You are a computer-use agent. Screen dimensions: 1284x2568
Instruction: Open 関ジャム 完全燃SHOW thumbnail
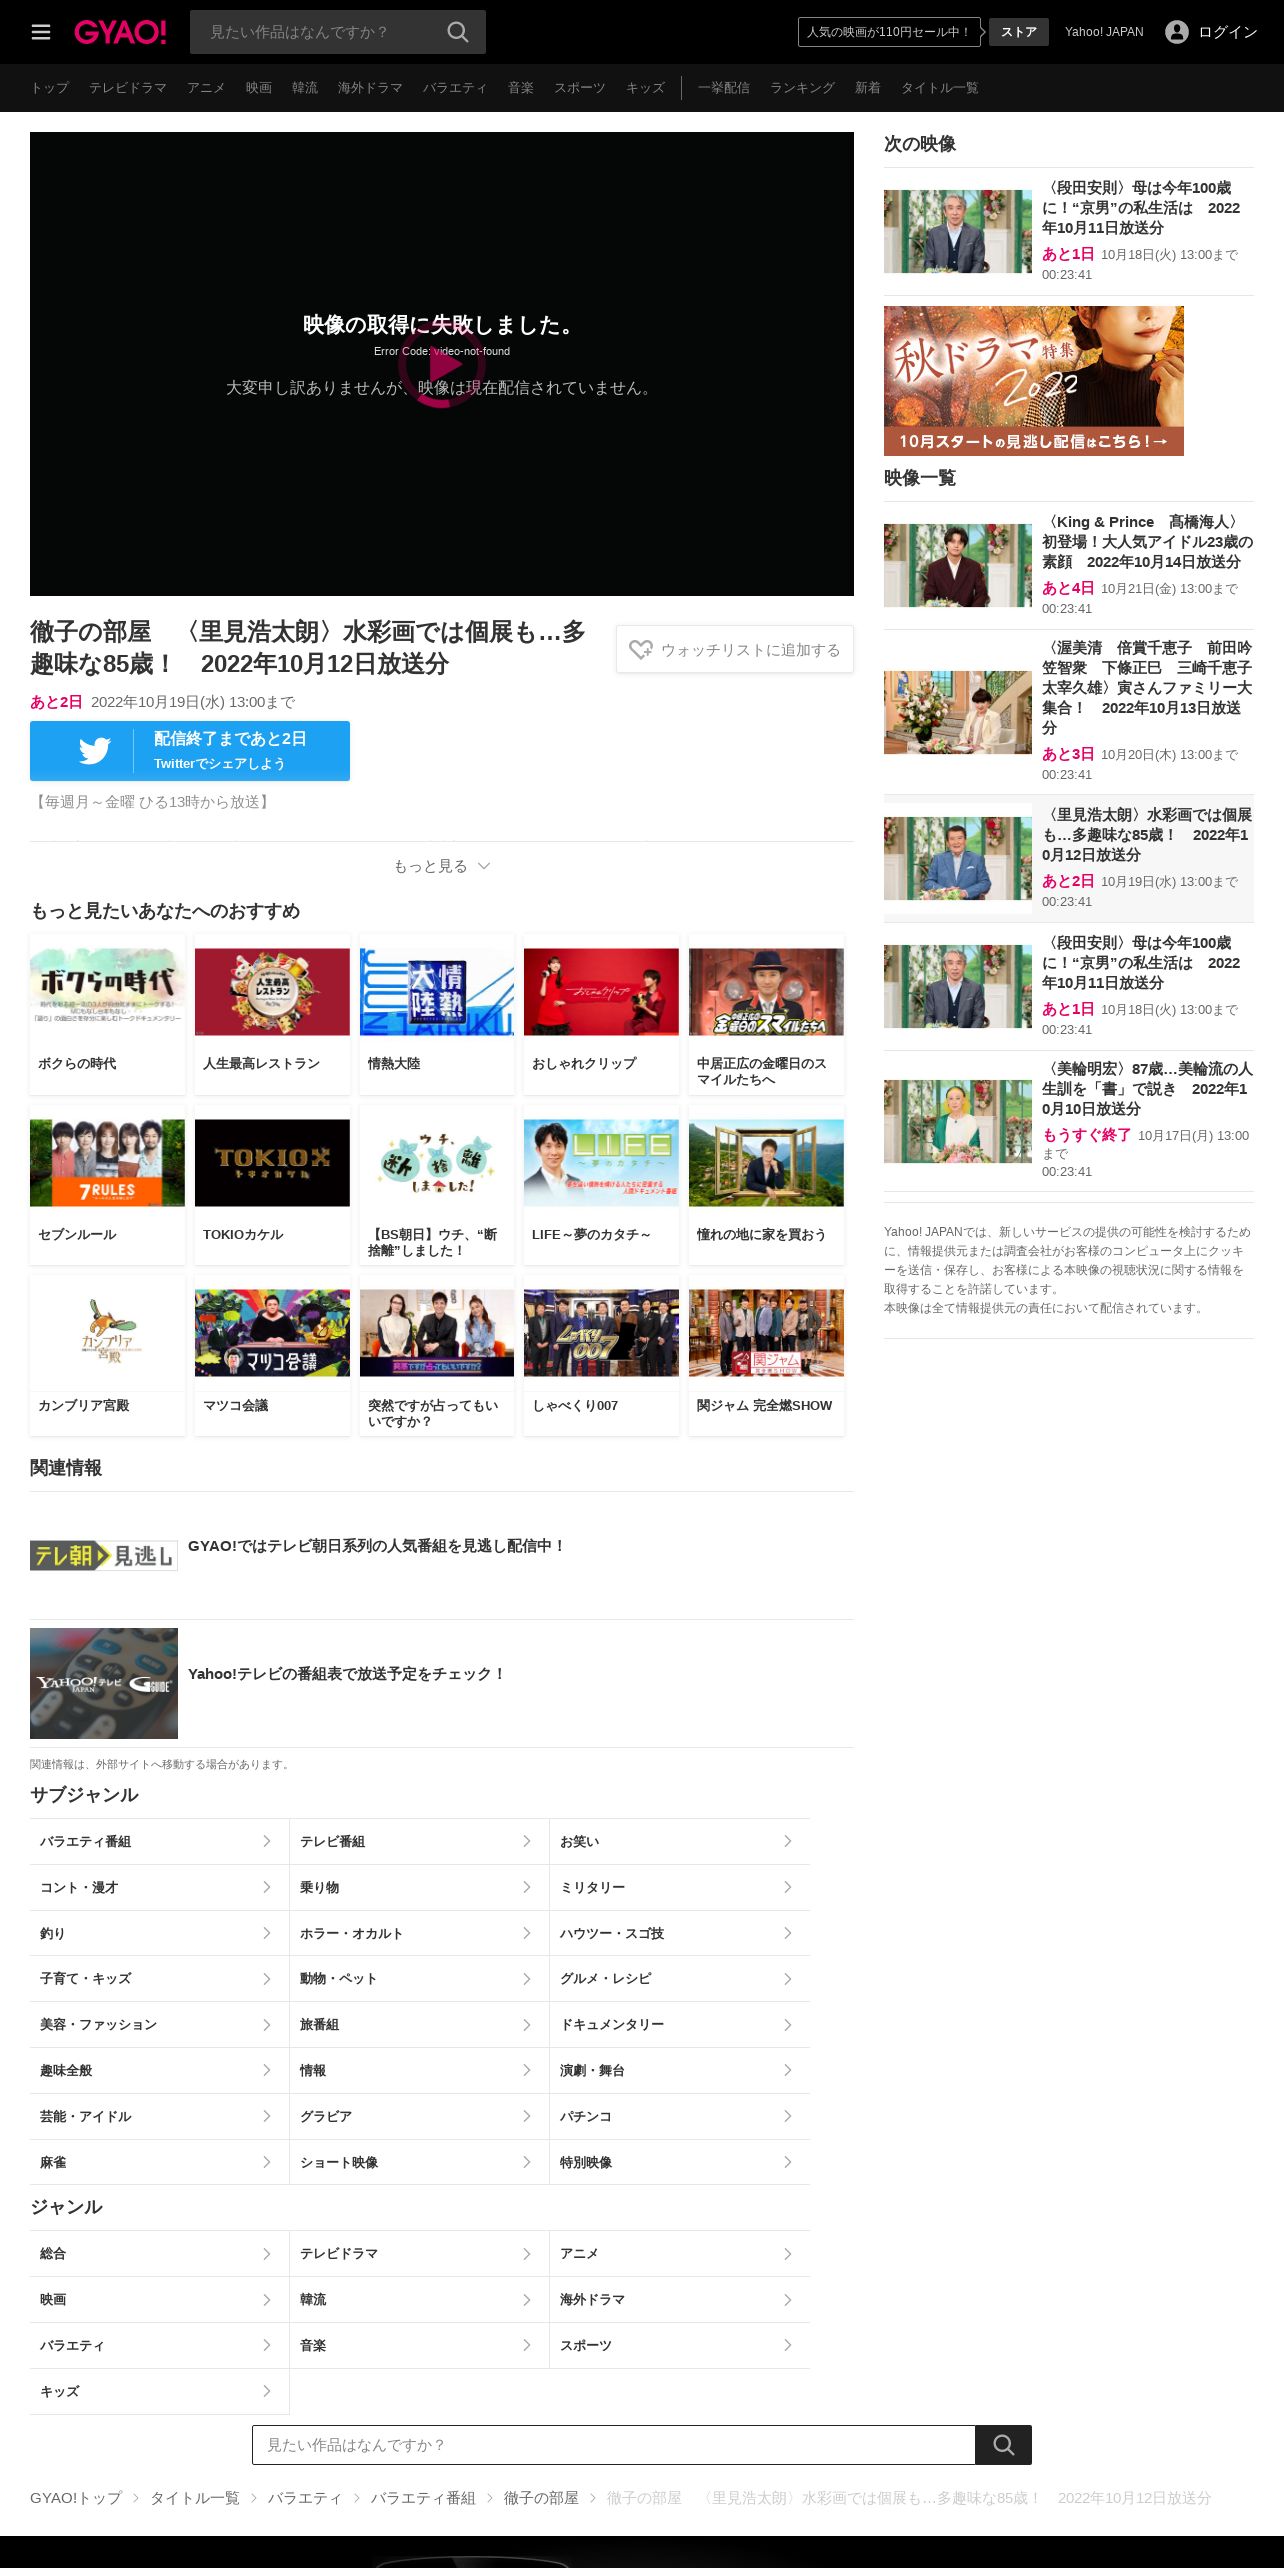pyautogui.click(x=766, y=1333)
